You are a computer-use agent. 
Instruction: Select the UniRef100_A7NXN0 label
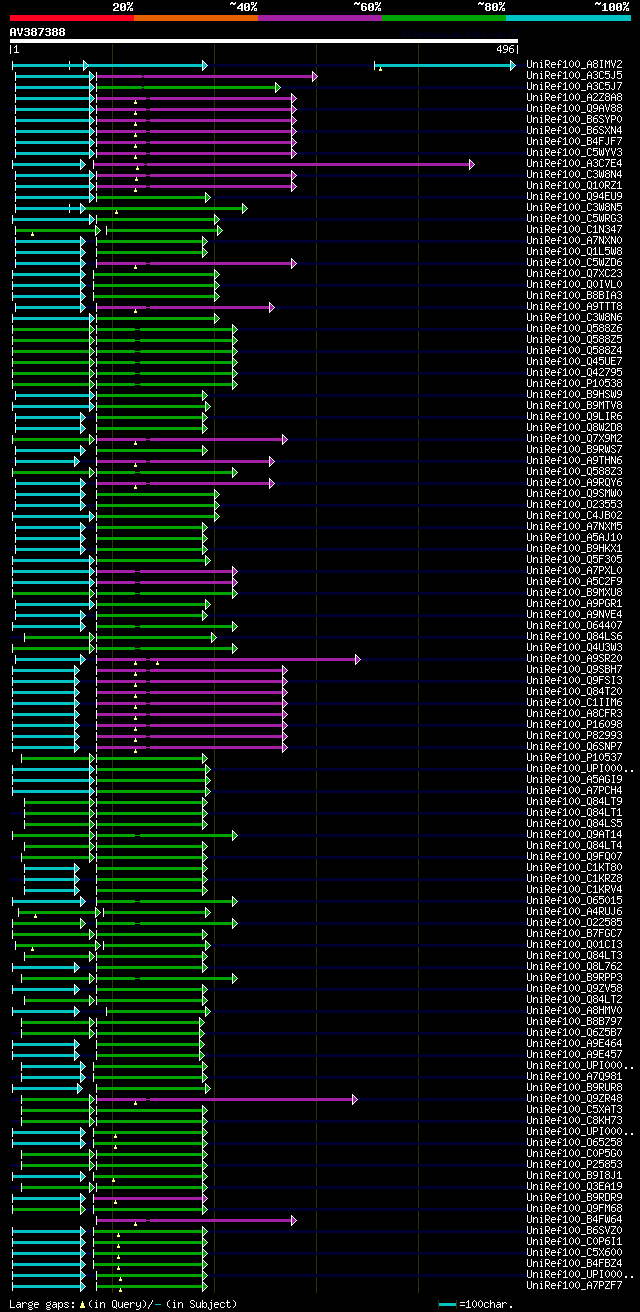tap(576, 240)
